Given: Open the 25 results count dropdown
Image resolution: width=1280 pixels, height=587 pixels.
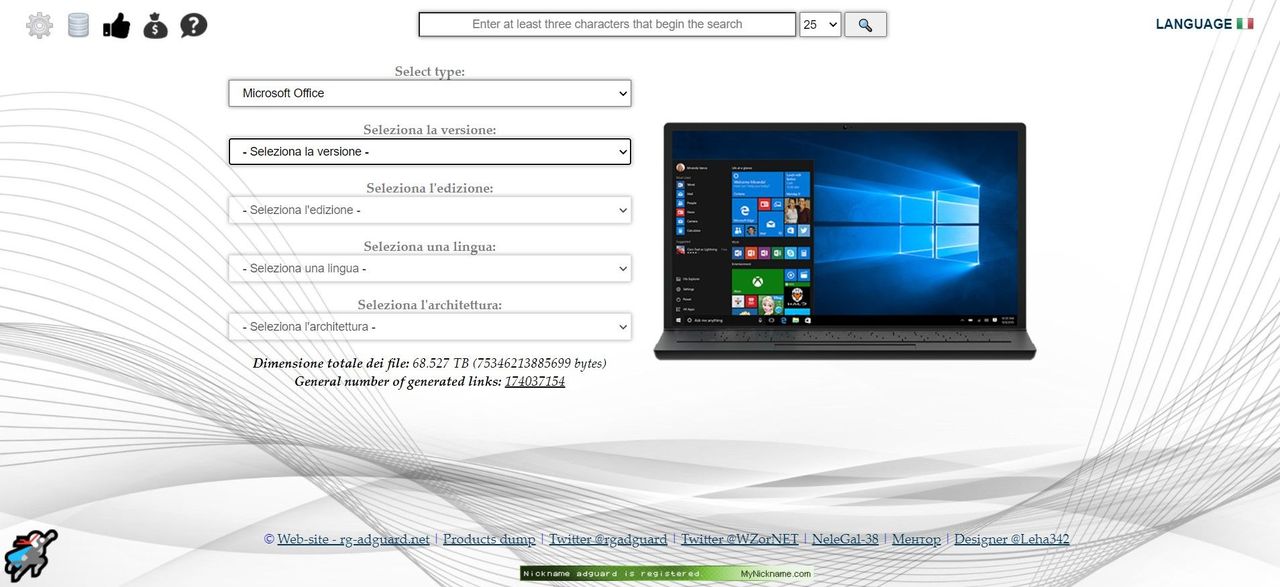Looking at the screenshot, I should pyautogui.click(x=820, y=24).
